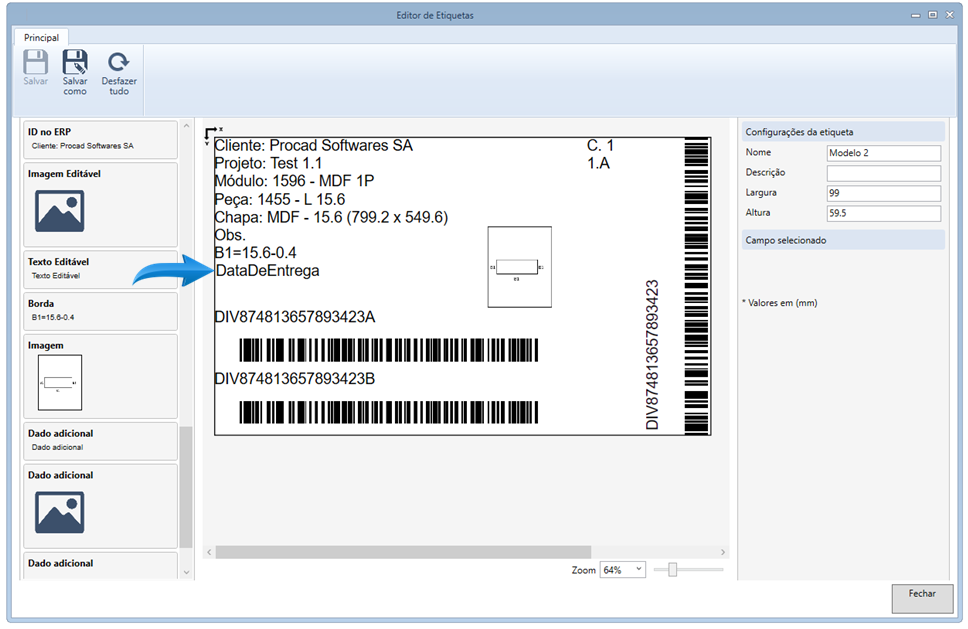Open the Principal ribbon tab

coord(41,37)
